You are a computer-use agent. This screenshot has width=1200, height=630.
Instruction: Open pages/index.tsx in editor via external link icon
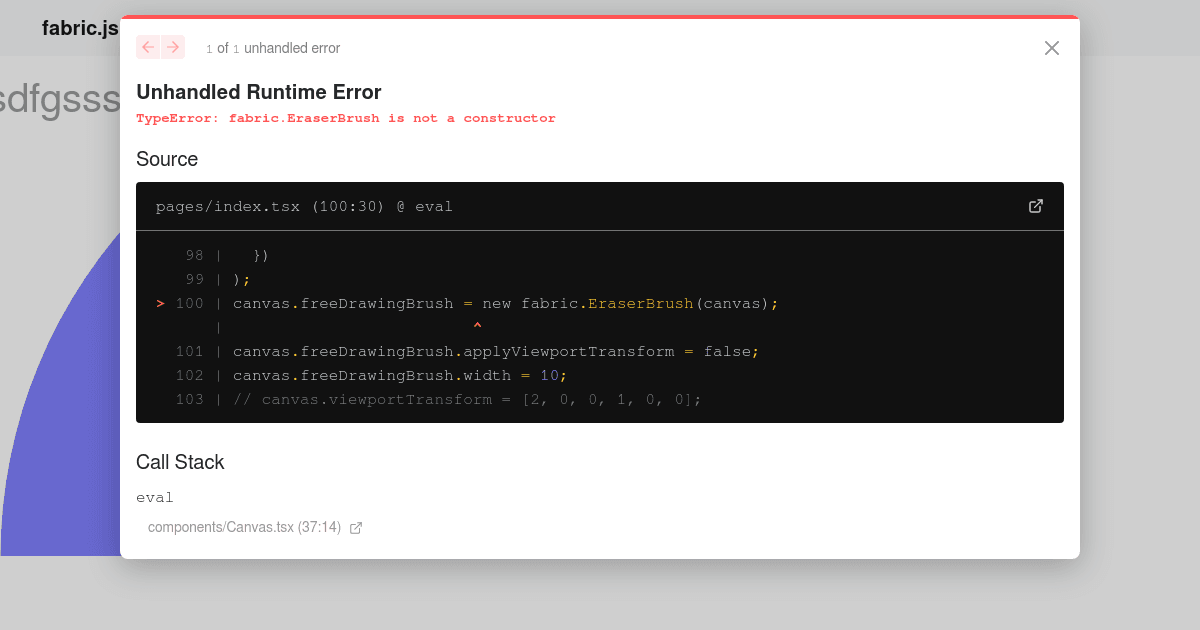click(x=1036, y=206)
